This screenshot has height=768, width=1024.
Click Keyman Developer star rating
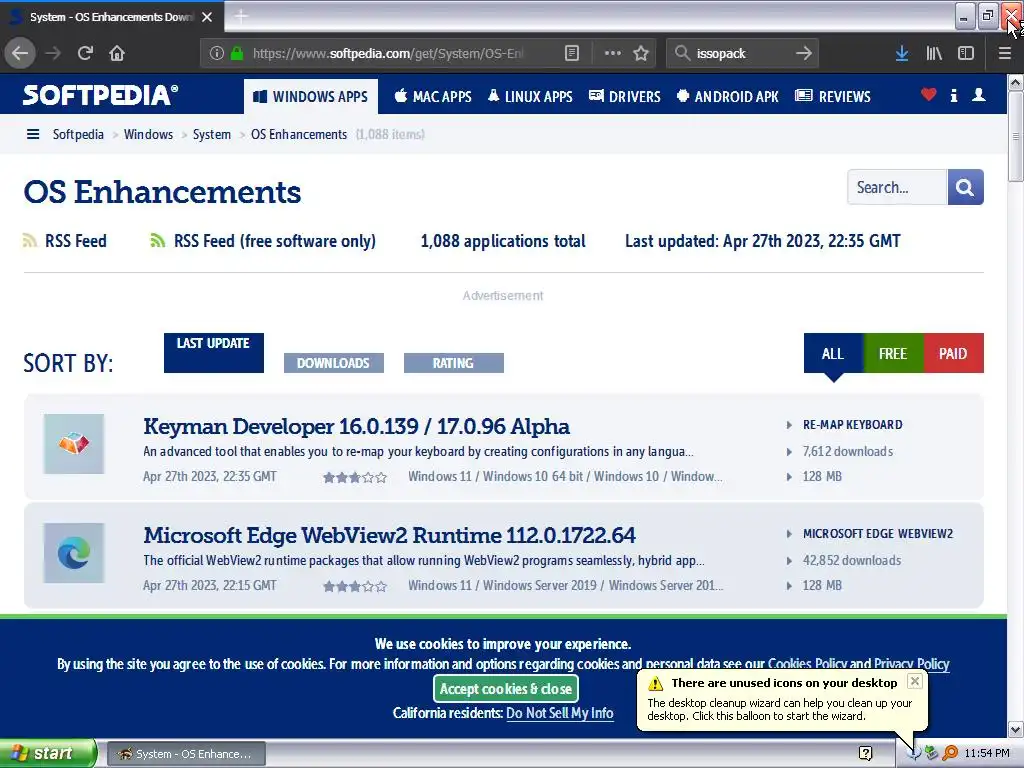tap(355, 477)
